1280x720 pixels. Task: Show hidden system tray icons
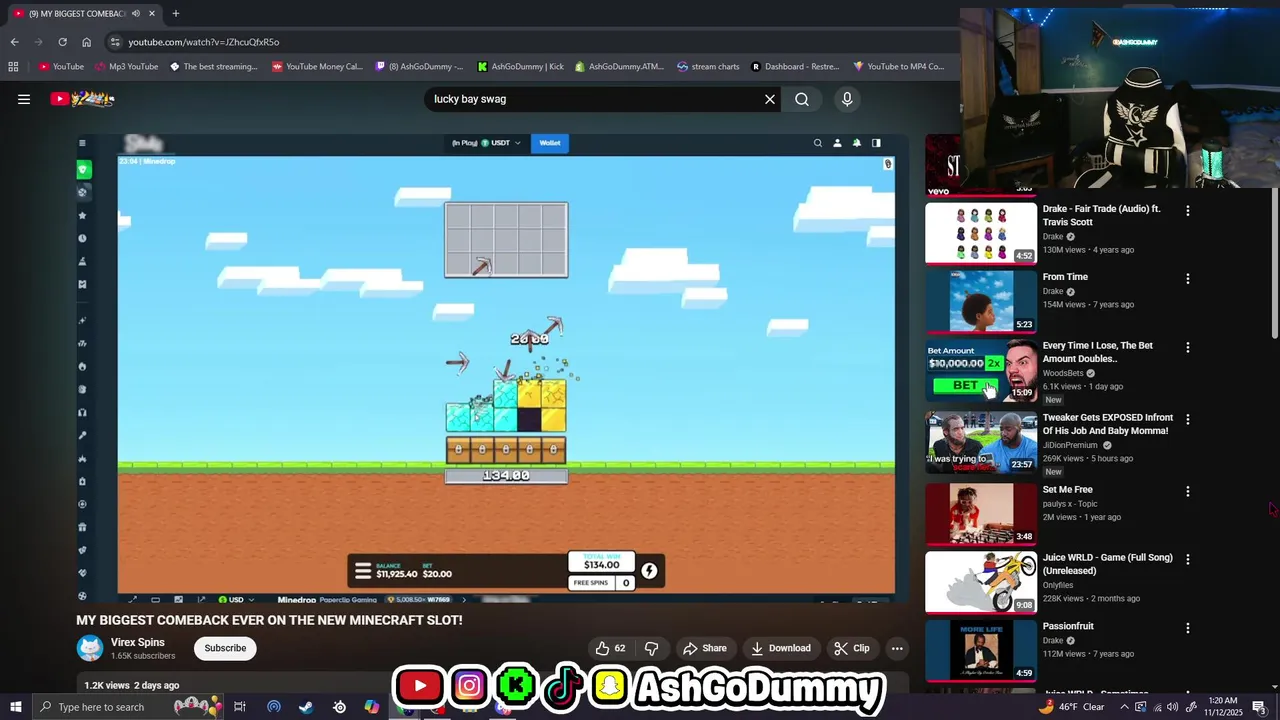tap(1124, 707)
